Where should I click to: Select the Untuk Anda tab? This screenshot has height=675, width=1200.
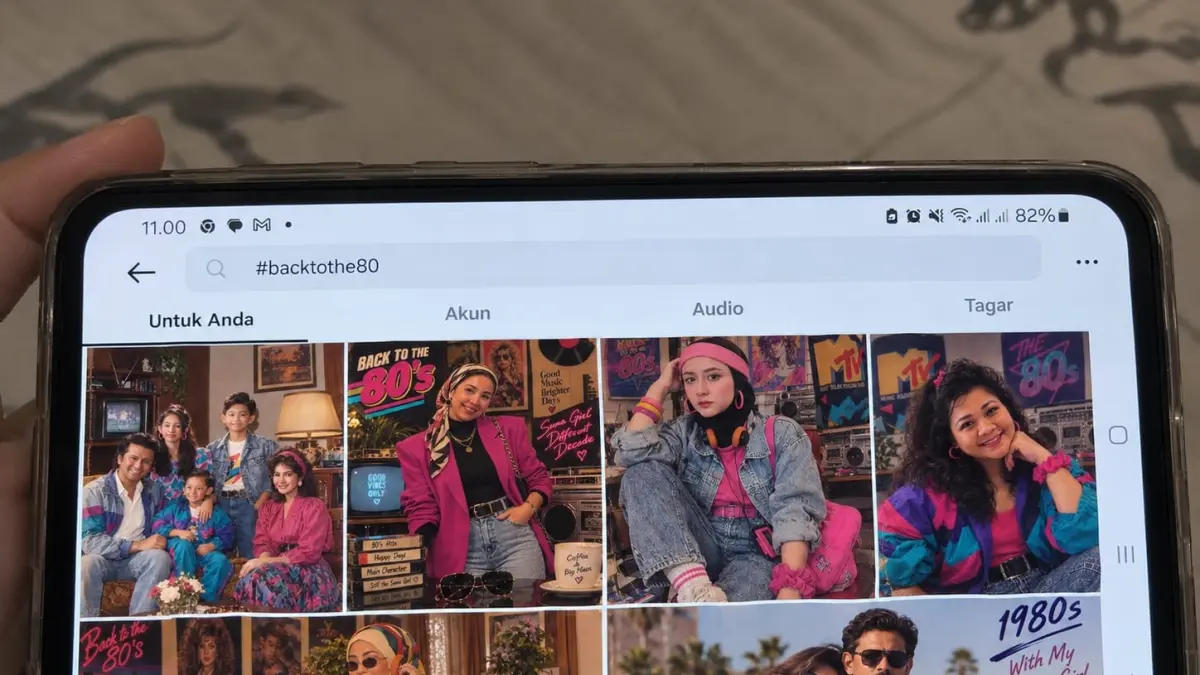[x=201, y=320]
